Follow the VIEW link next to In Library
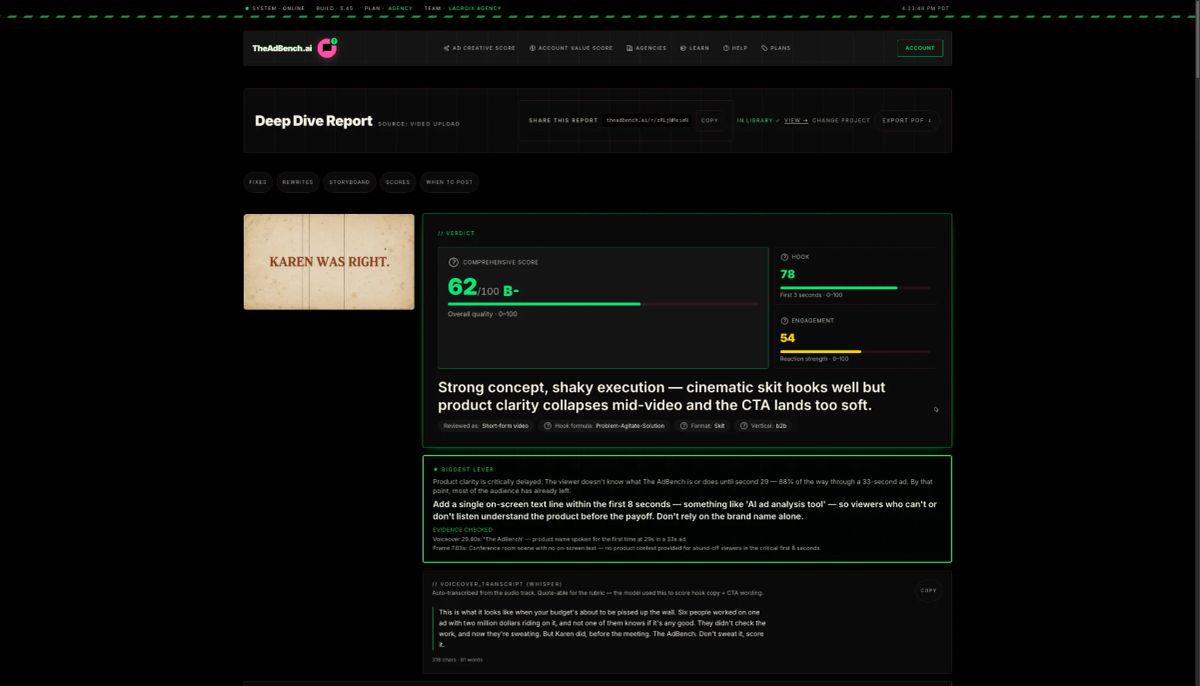 click(796, 121)
